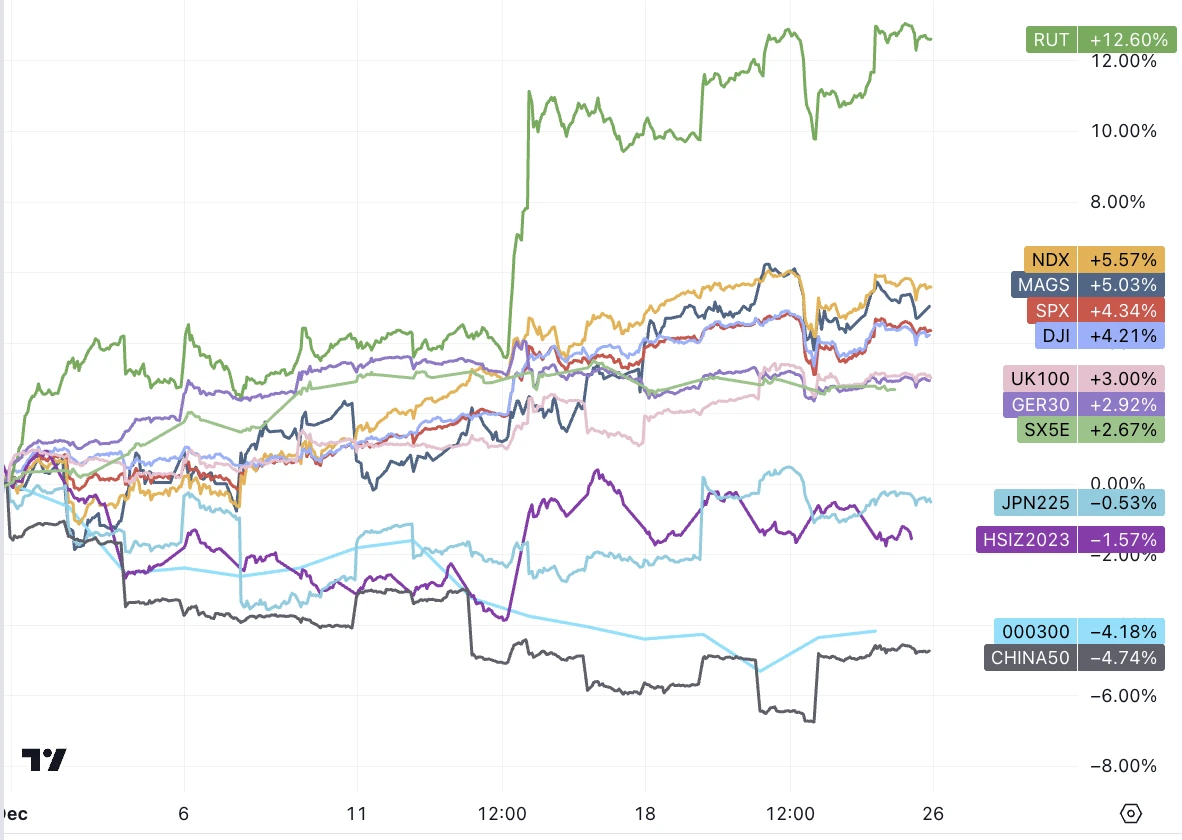Open the chart settings hexagon icon
The height and width of the screenshot is (840, 1182).
coord(1131,814)
